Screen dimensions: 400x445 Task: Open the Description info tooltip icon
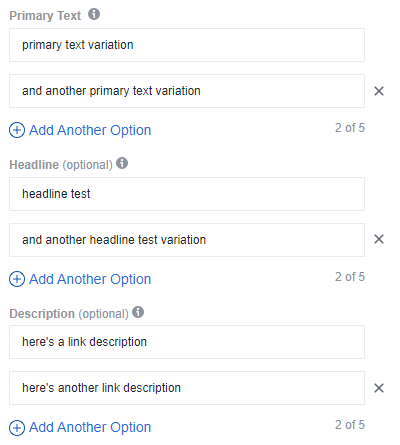[x=138, y=312]
